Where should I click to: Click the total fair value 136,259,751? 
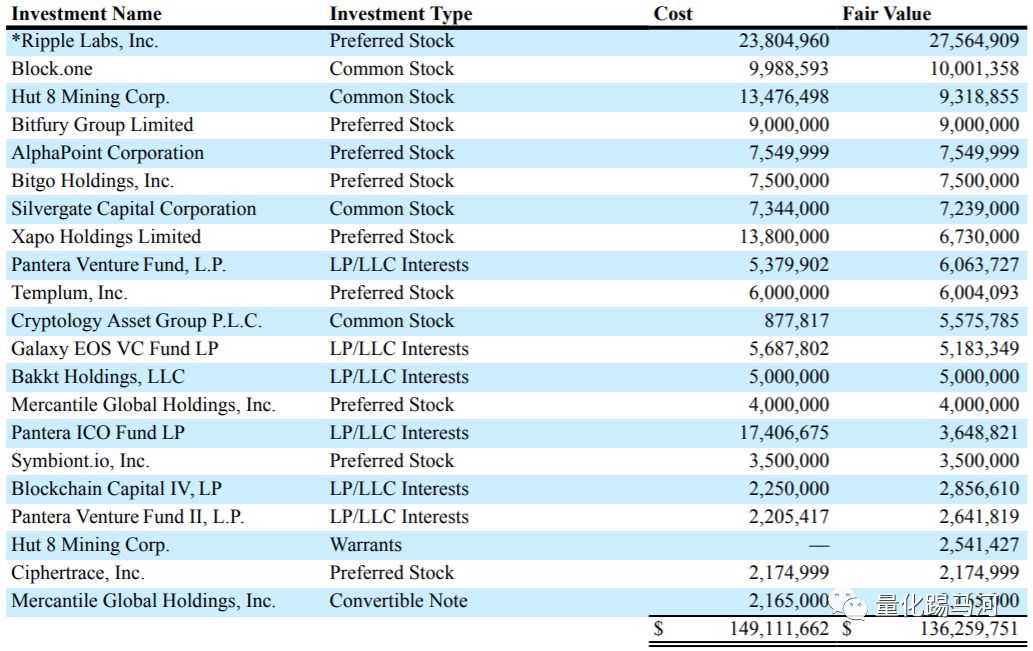(969, 629)
